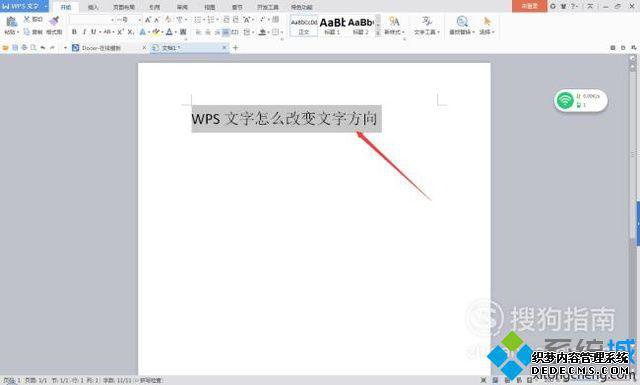The width and height of the screenshot is (640, 385).
Task: Expand the underline style dropdown arrow
Action: tap(100, 32)
